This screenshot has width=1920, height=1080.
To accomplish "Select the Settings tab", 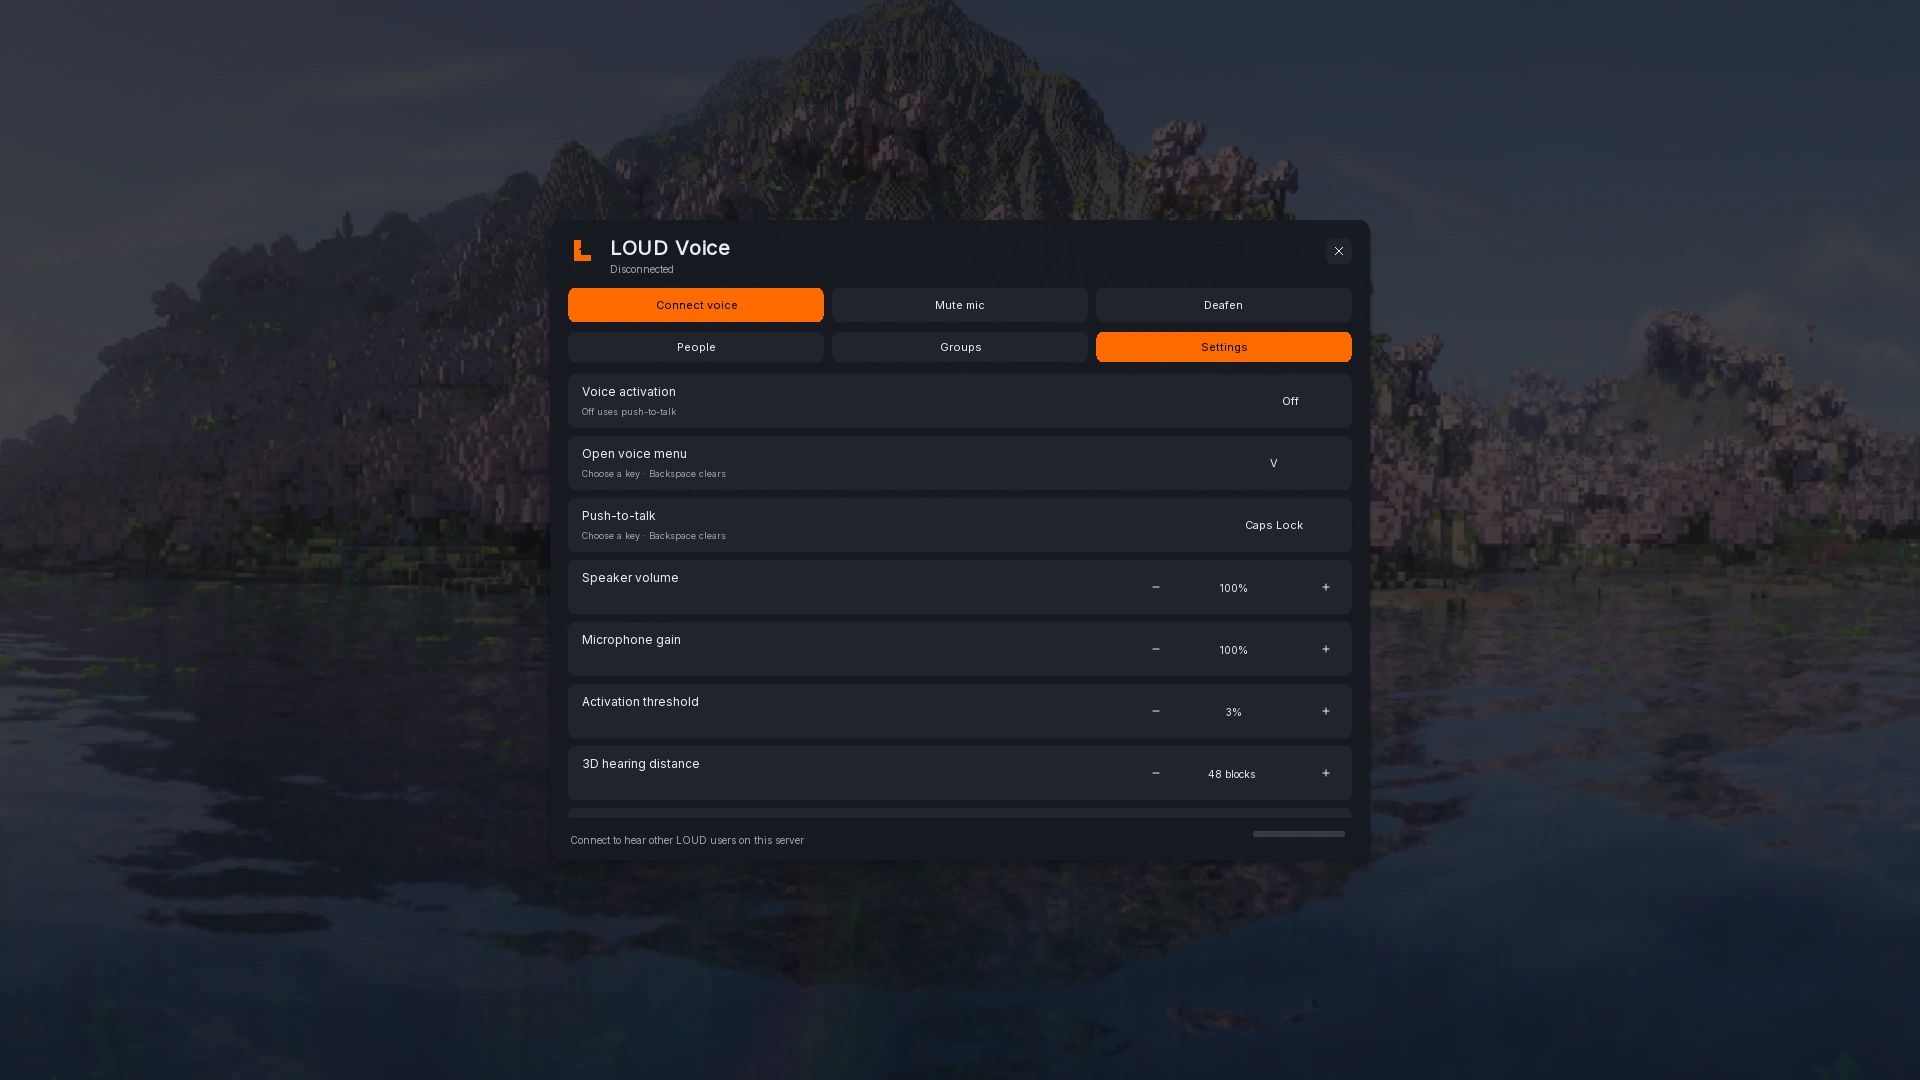I will [x=1224, y=347].
